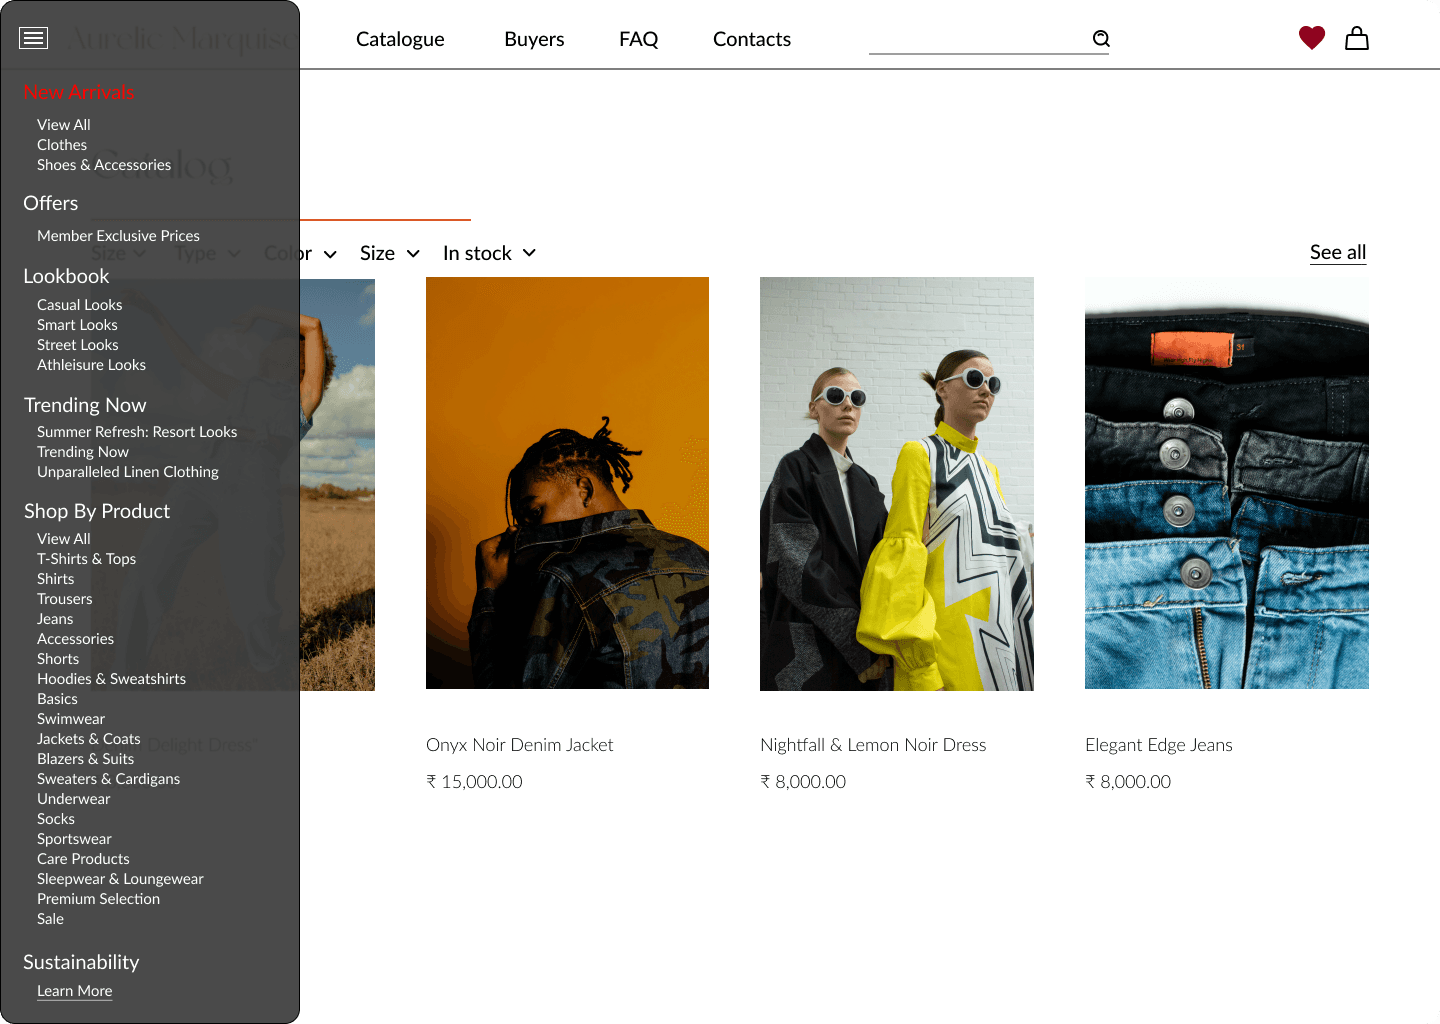The image size is (1440, 1024).
Task: Select the Trending Now sidebar heading
Action: pos(85,405)
